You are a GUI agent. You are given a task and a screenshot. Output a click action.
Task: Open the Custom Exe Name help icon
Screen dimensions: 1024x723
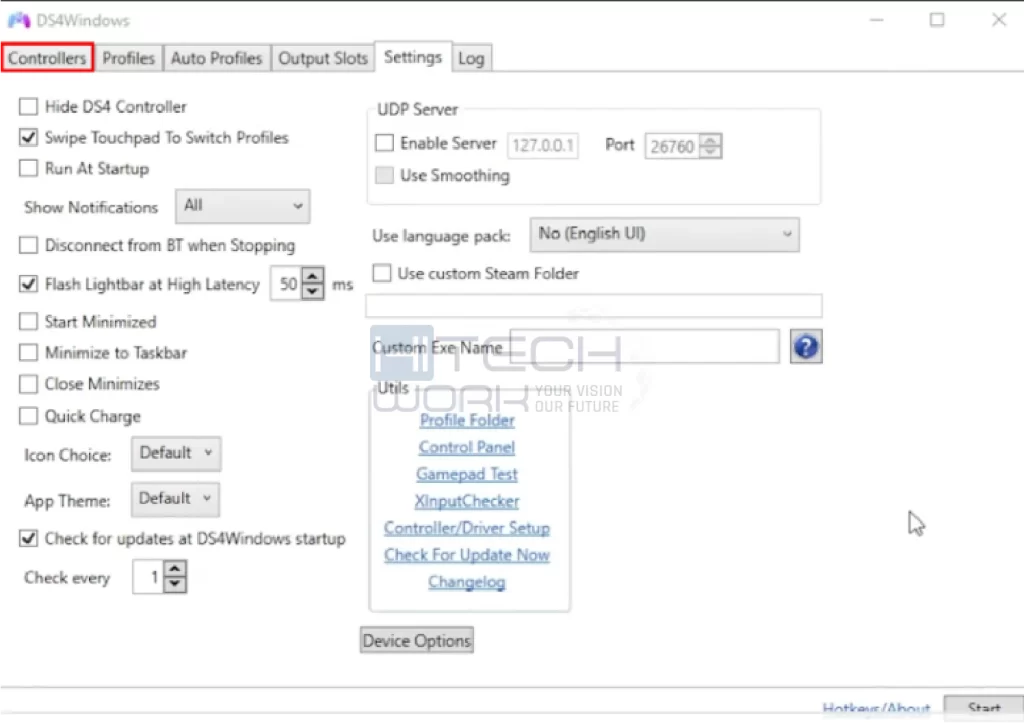[x=806, y=346]
